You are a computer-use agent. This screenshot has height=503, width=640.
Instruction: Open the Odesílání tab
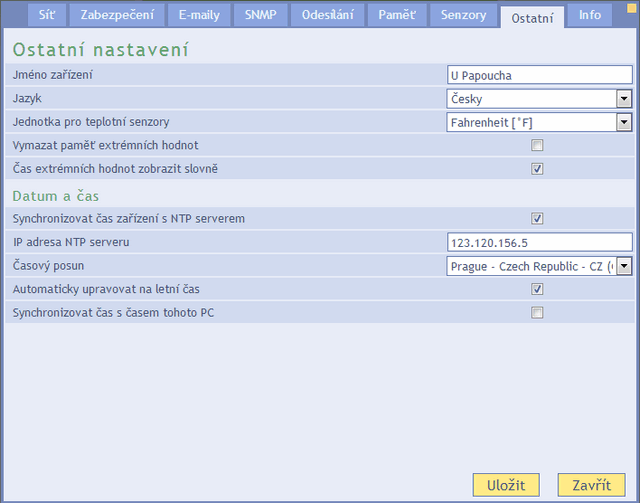point(326,15)
